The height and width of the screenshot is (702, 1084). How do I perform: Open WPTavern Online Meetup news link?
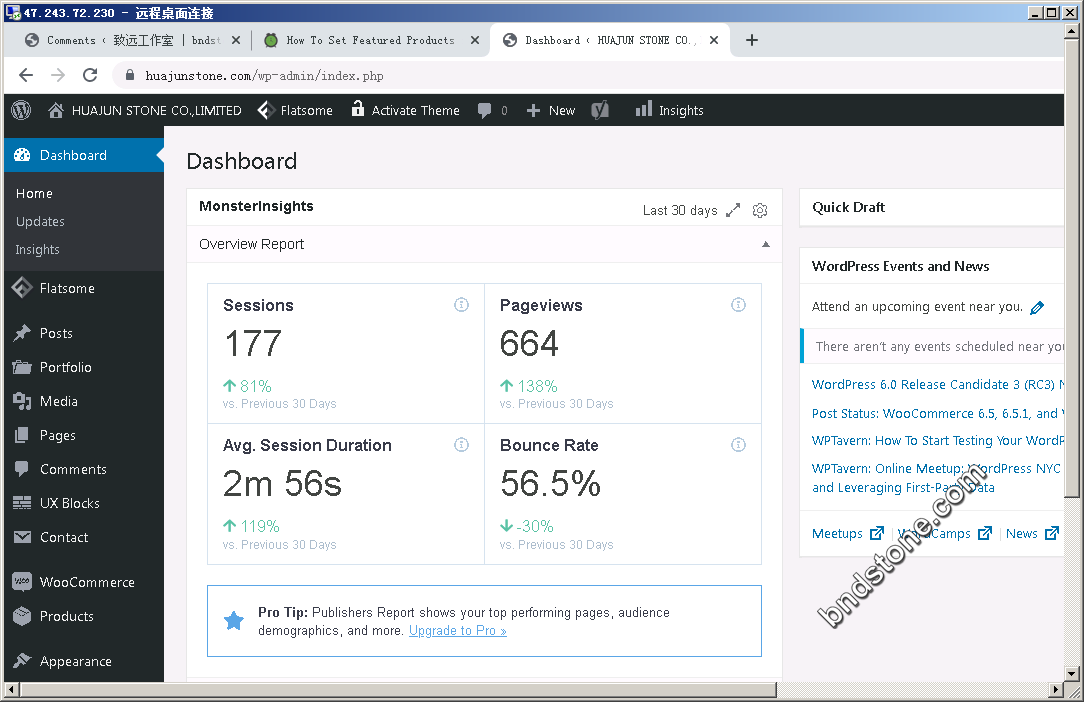[936, 478]
